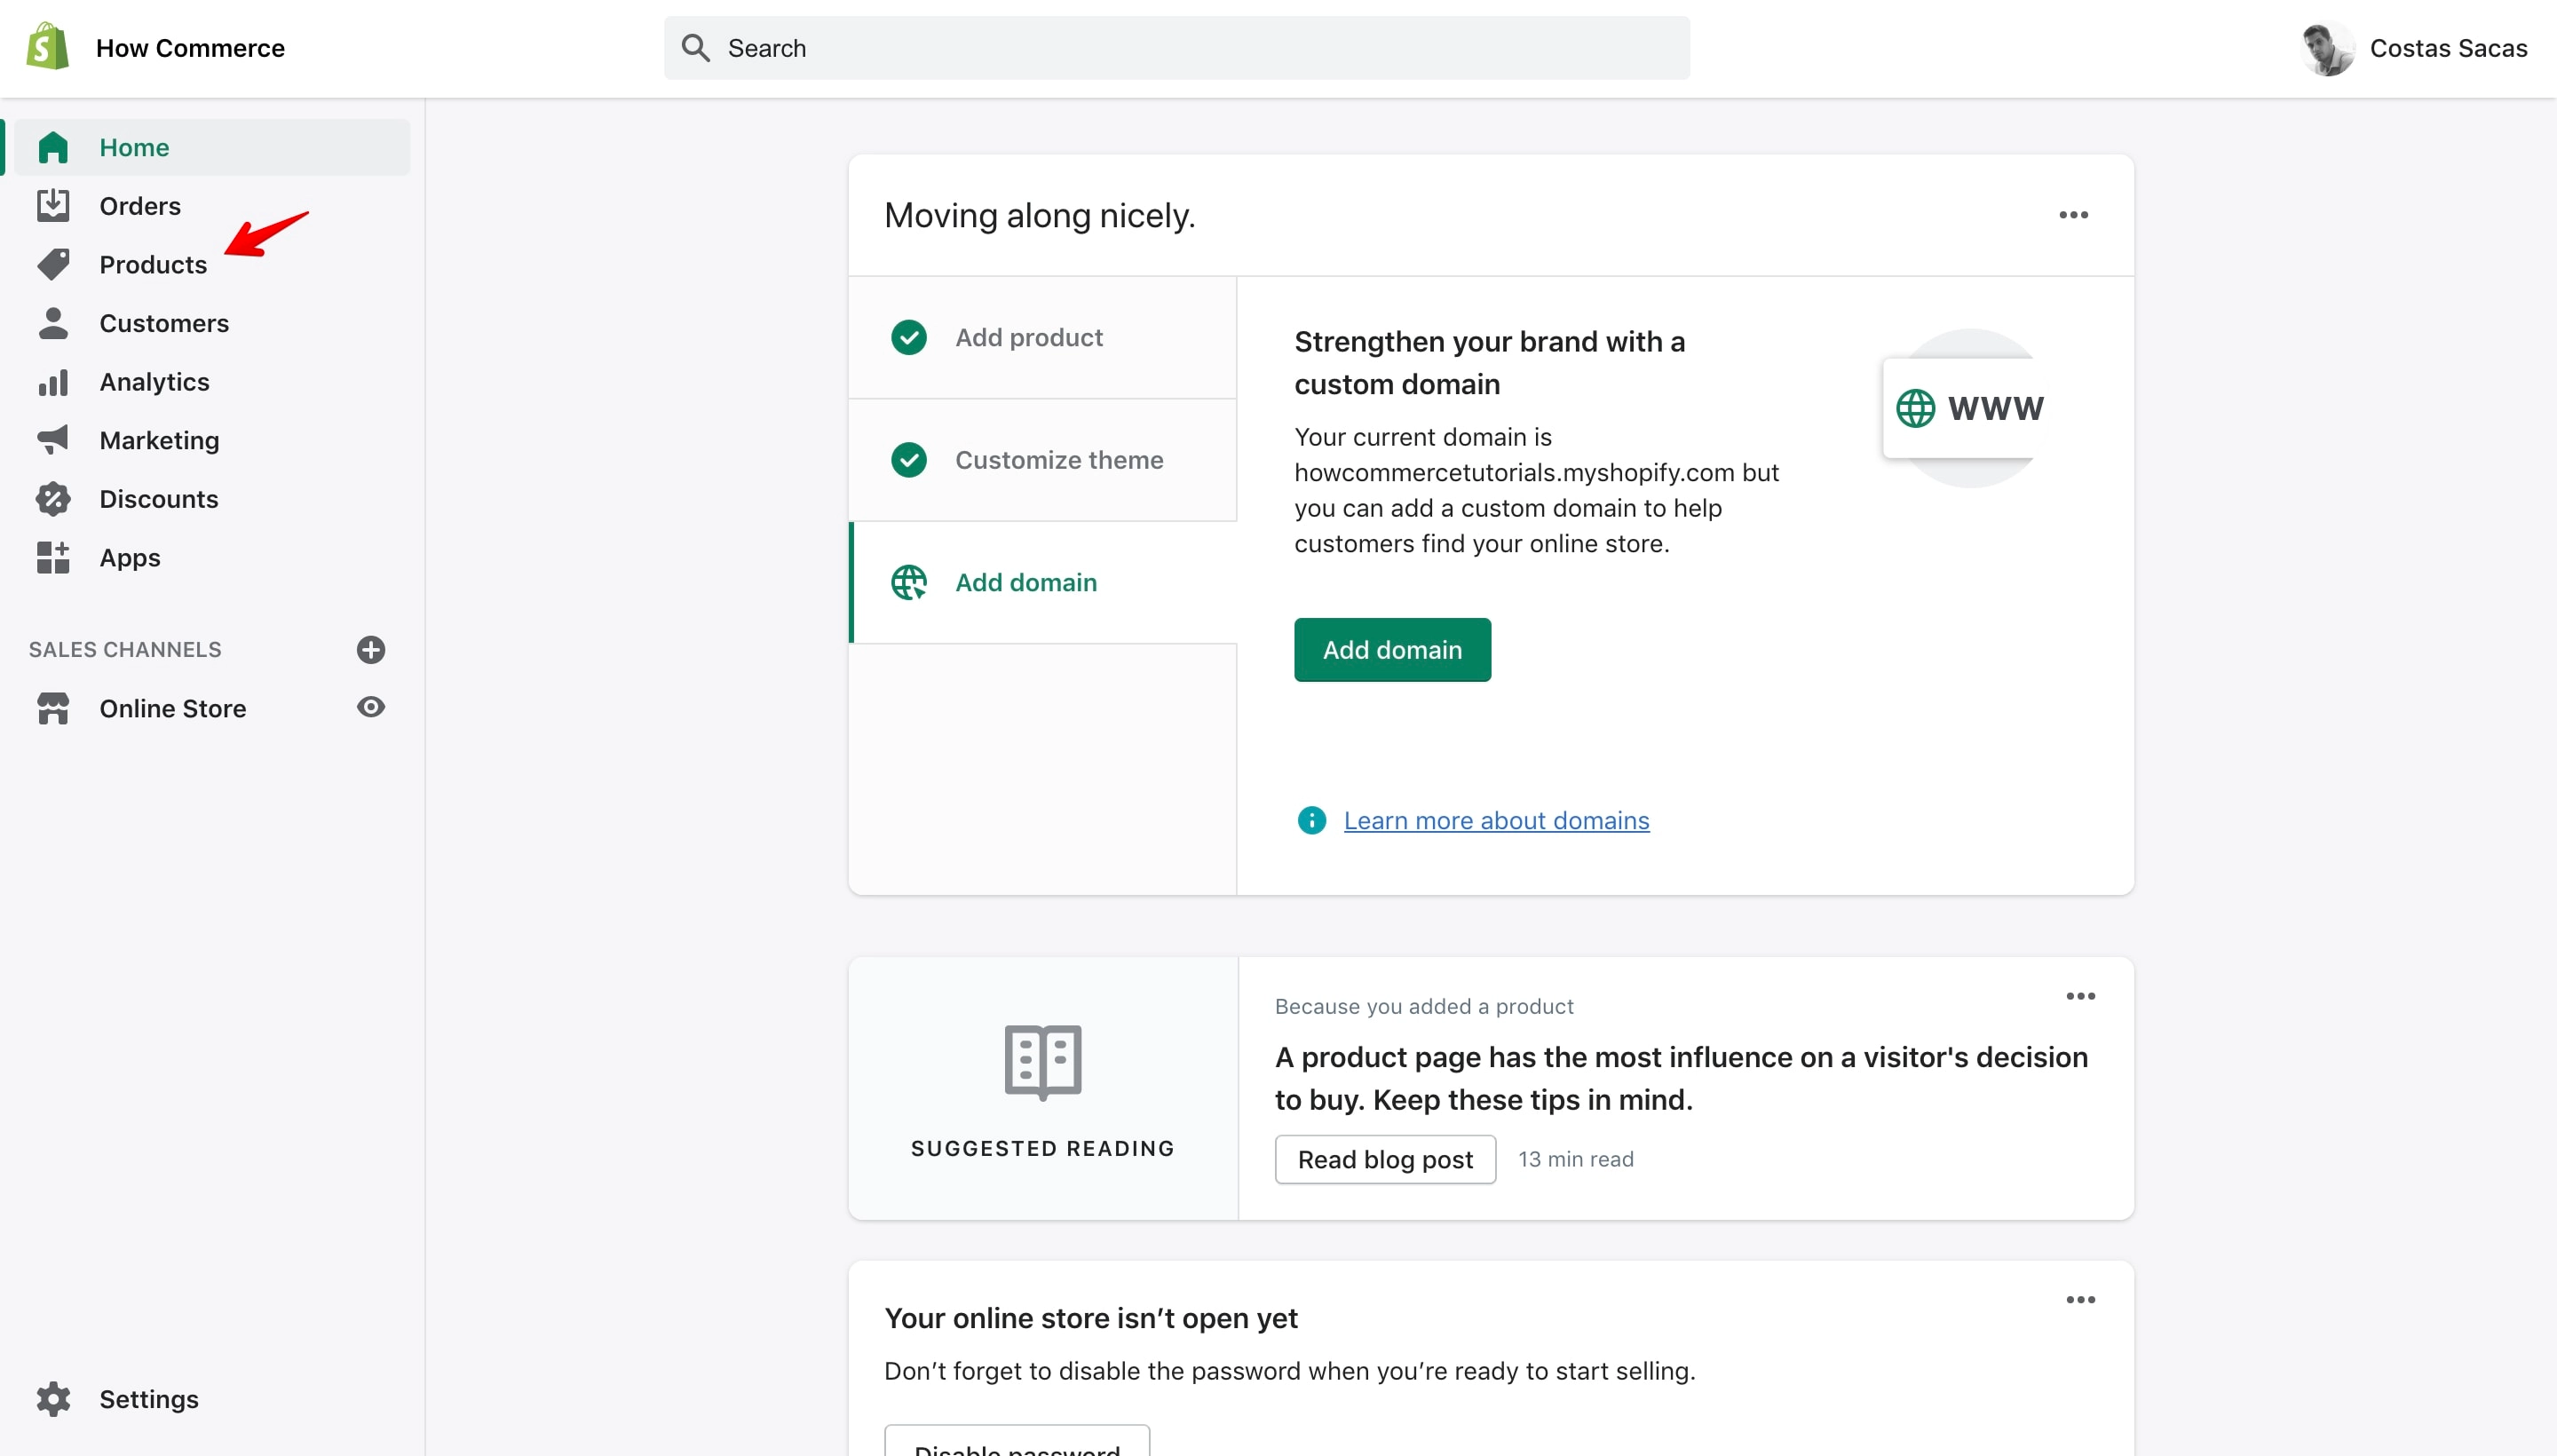Click the Customize theme green checkmark
This screenshot has height=1456, width=2557.
[x=909, y=460]
